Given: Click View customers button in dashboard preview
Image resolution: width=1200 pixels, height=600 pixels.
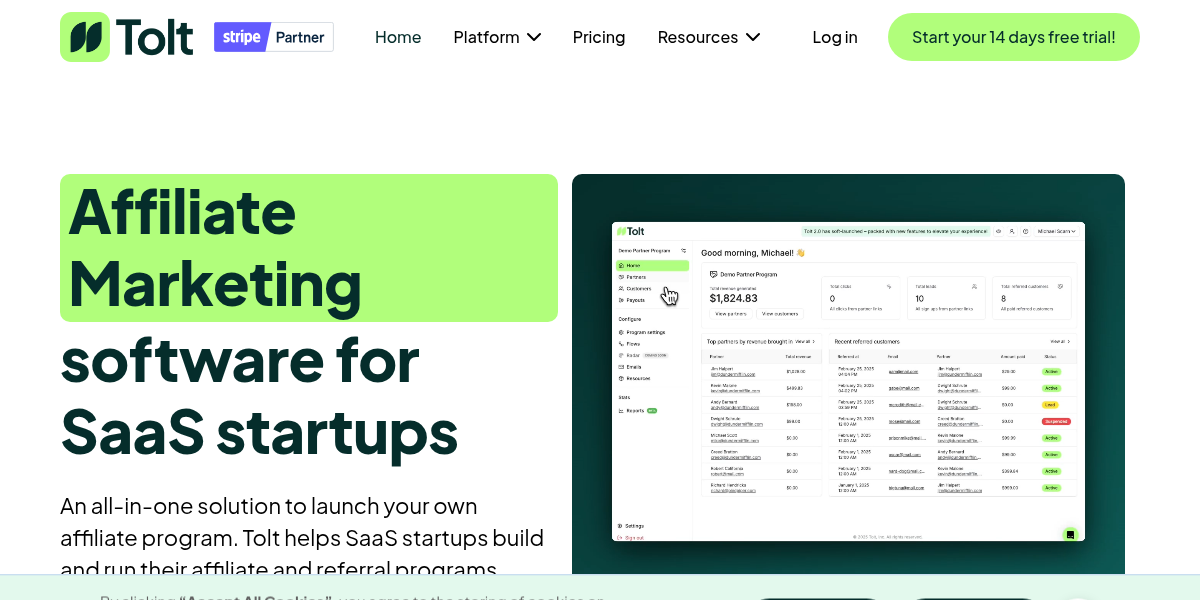Looking at the screenshot, I should [780, 314].
